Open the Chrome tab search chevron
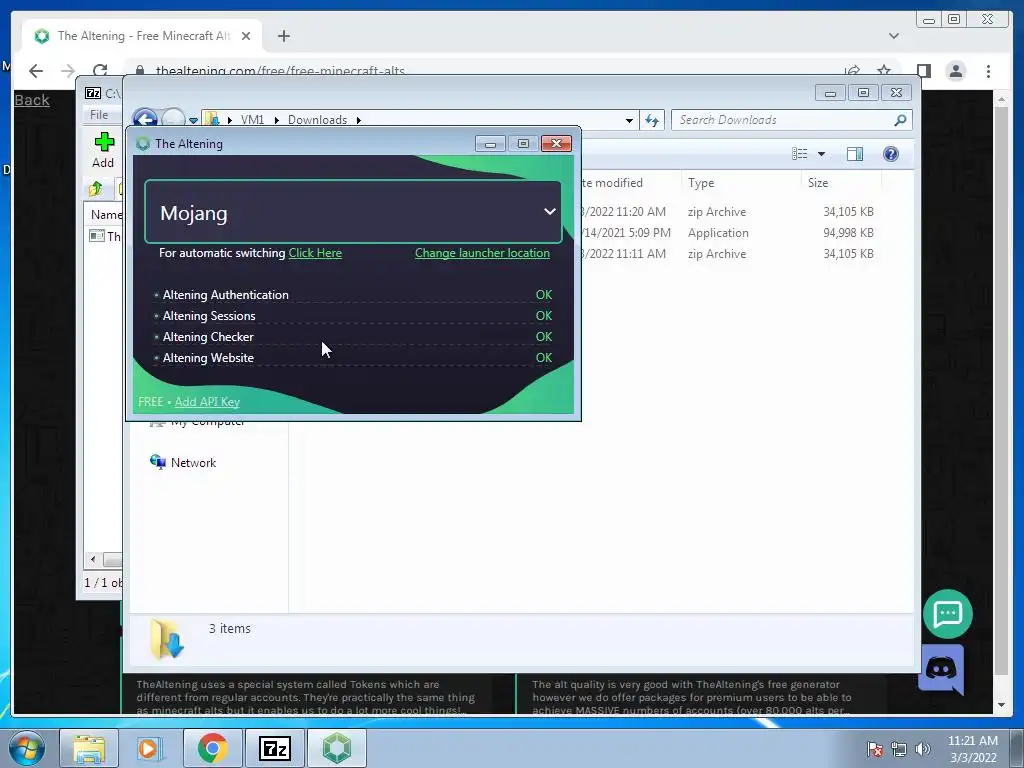Screen dimensions: 1024x768 pos(894,36)
